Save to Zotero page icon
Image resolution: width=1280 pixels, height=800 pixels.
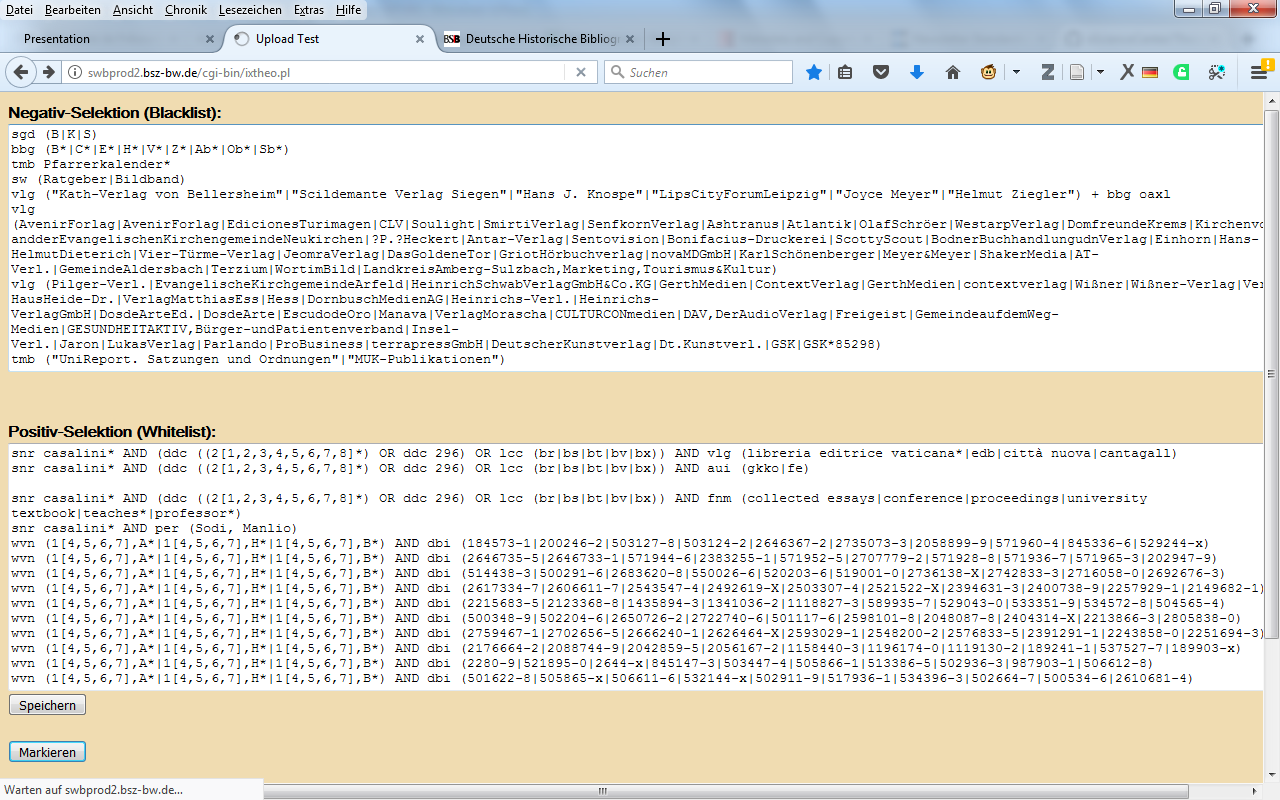pos(1077,72)
